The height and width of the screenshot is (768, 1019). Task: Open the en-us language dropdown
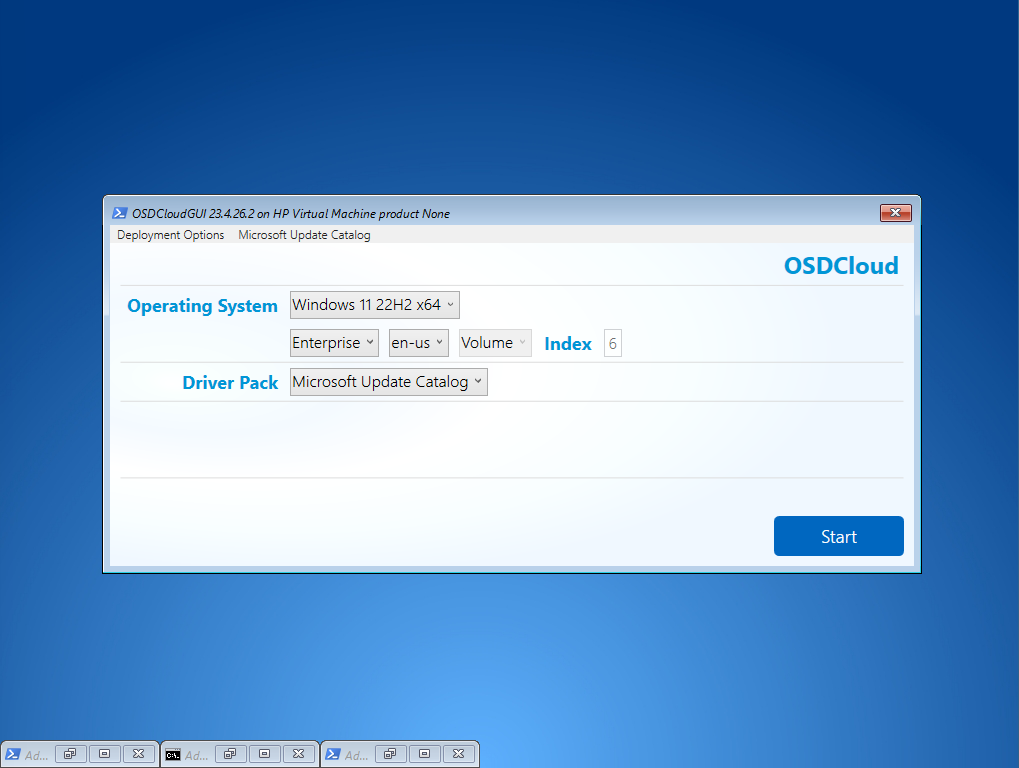pyautogui.click(x=418, y=343)
